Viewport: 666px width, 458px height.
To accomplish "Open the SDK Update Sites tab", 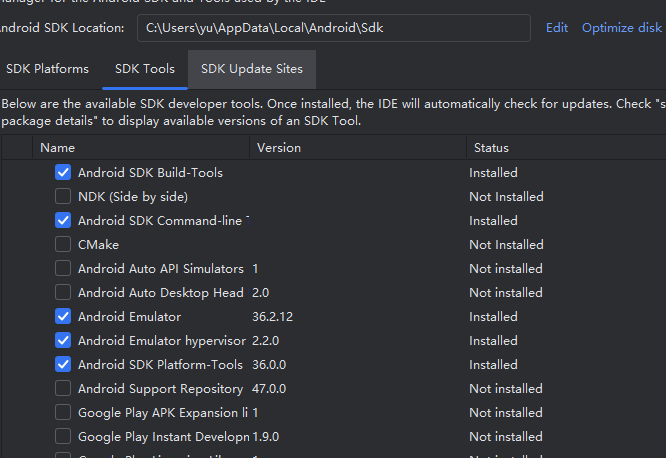I will 252,69.
